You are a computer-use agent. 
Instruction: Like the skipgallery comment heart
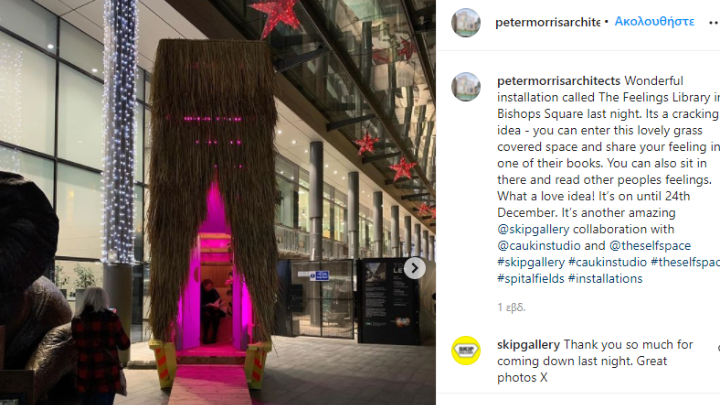(718, 349)
